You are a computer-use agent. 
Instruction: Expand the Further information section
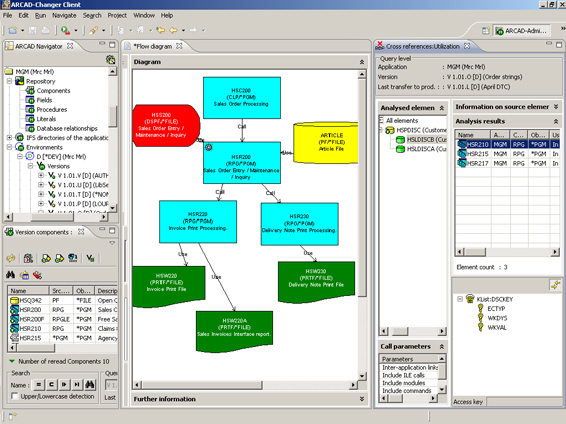coord(362,399)
